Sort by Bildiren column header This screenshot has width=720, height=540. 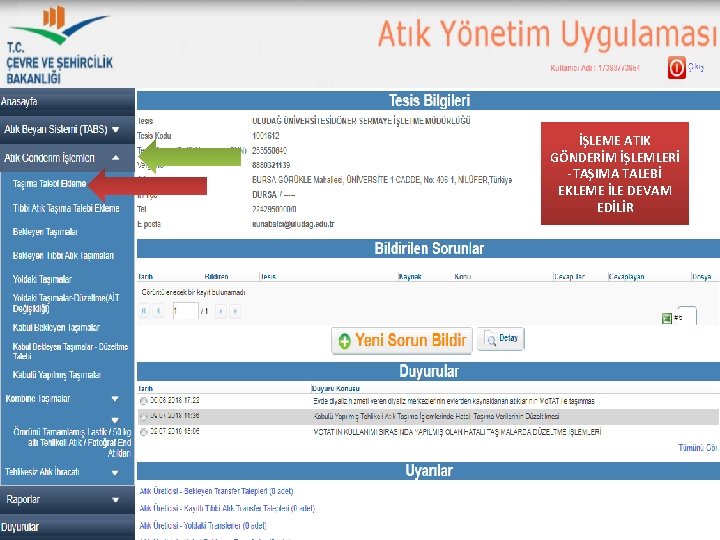(x=216, y=276)
